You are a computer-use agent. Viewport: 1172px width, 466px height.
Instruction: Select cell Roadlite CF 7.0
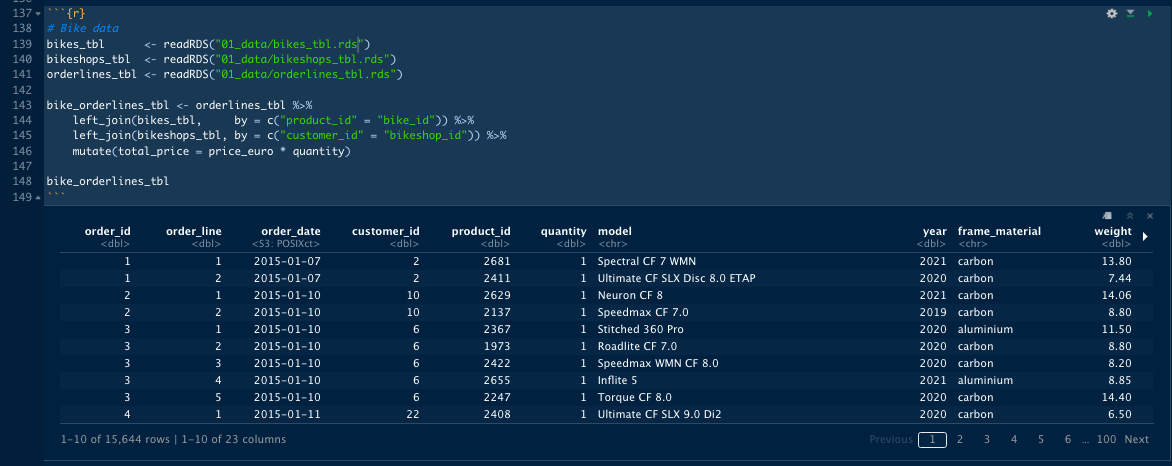click(637, 346)
